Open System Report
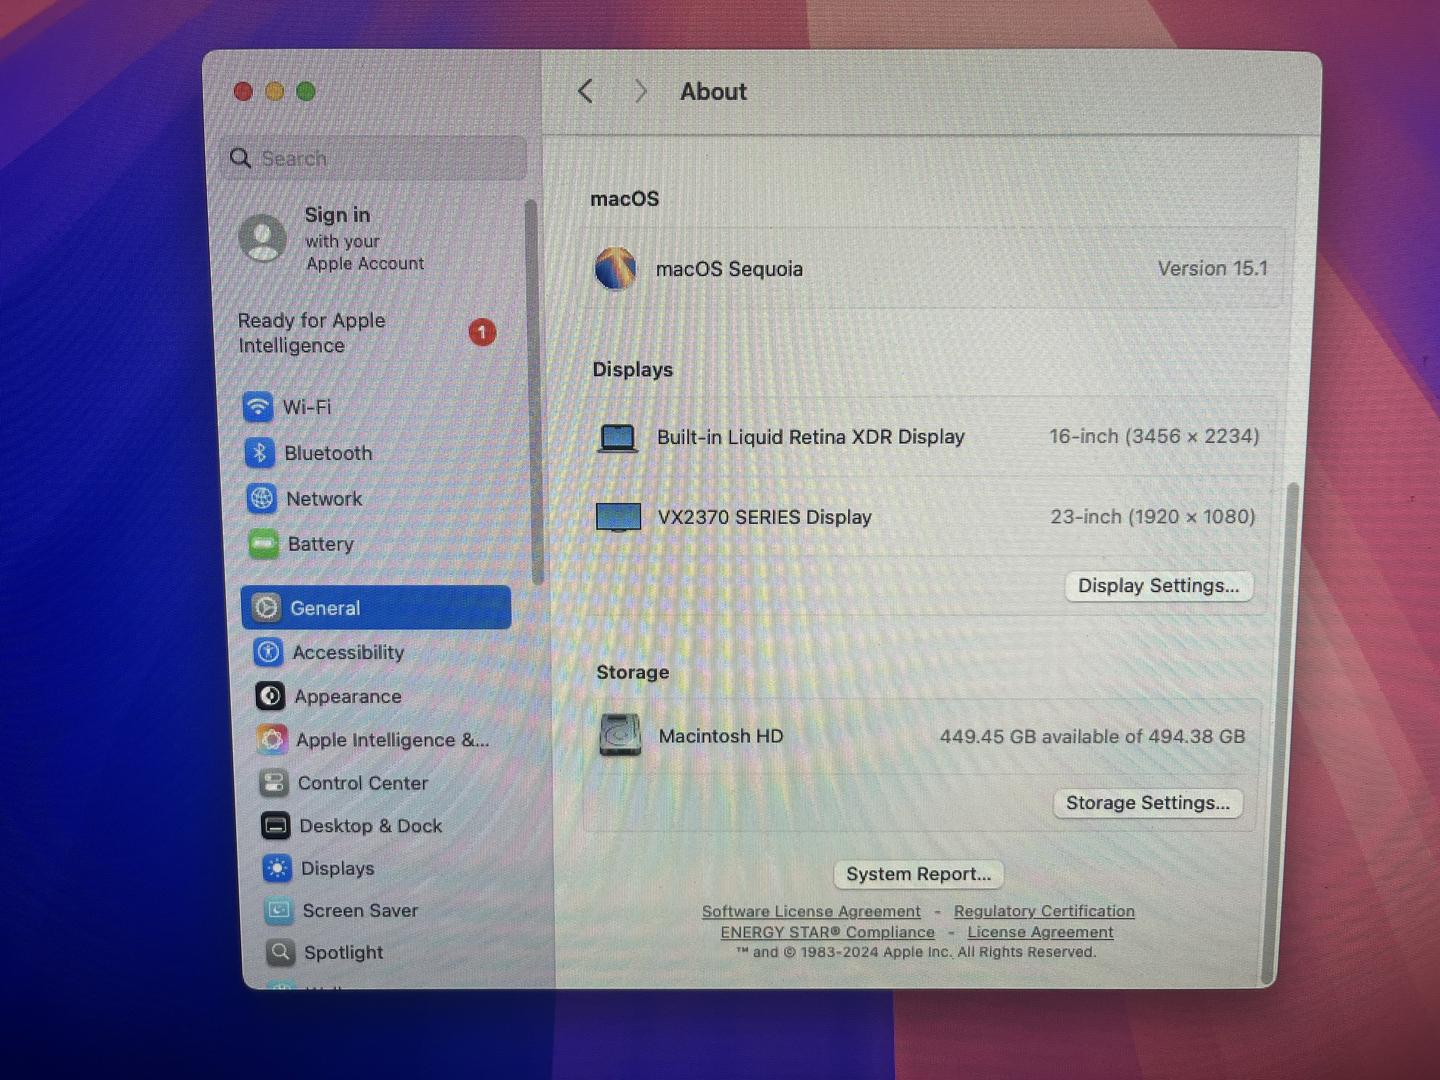The image size is (1440, 1080). [919, 874]
